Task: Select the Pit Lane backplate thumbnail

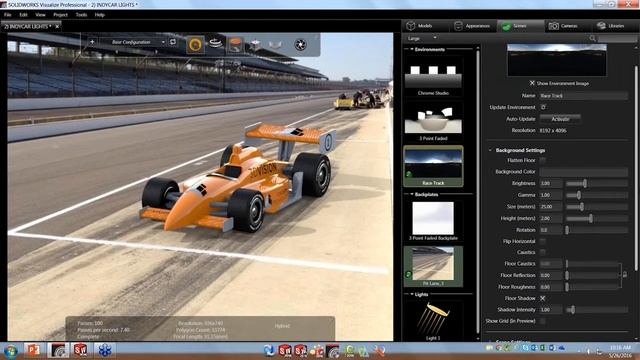Action: click(433, 266)
